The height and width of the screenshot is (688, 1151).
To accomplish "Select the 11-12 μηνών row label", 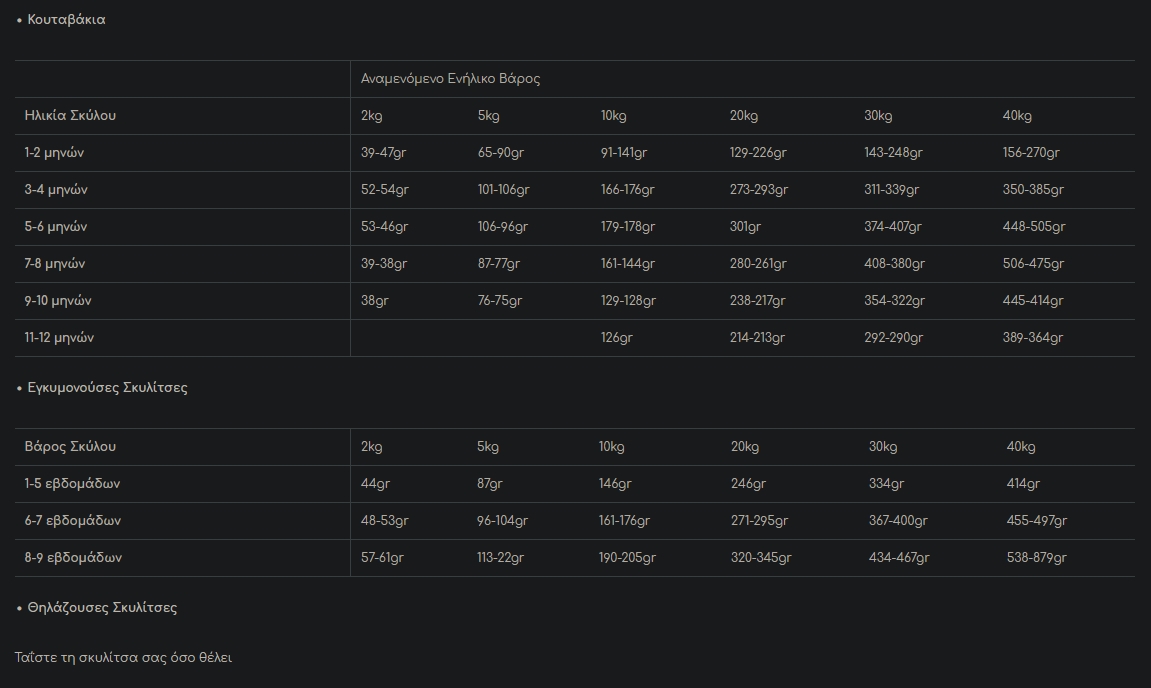I will pyautogui.click(x=59, y=338).
